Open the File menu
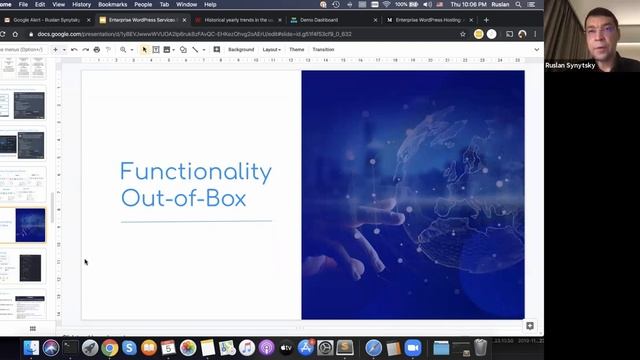Screen dimensions: 640x360 click(23, 4)
